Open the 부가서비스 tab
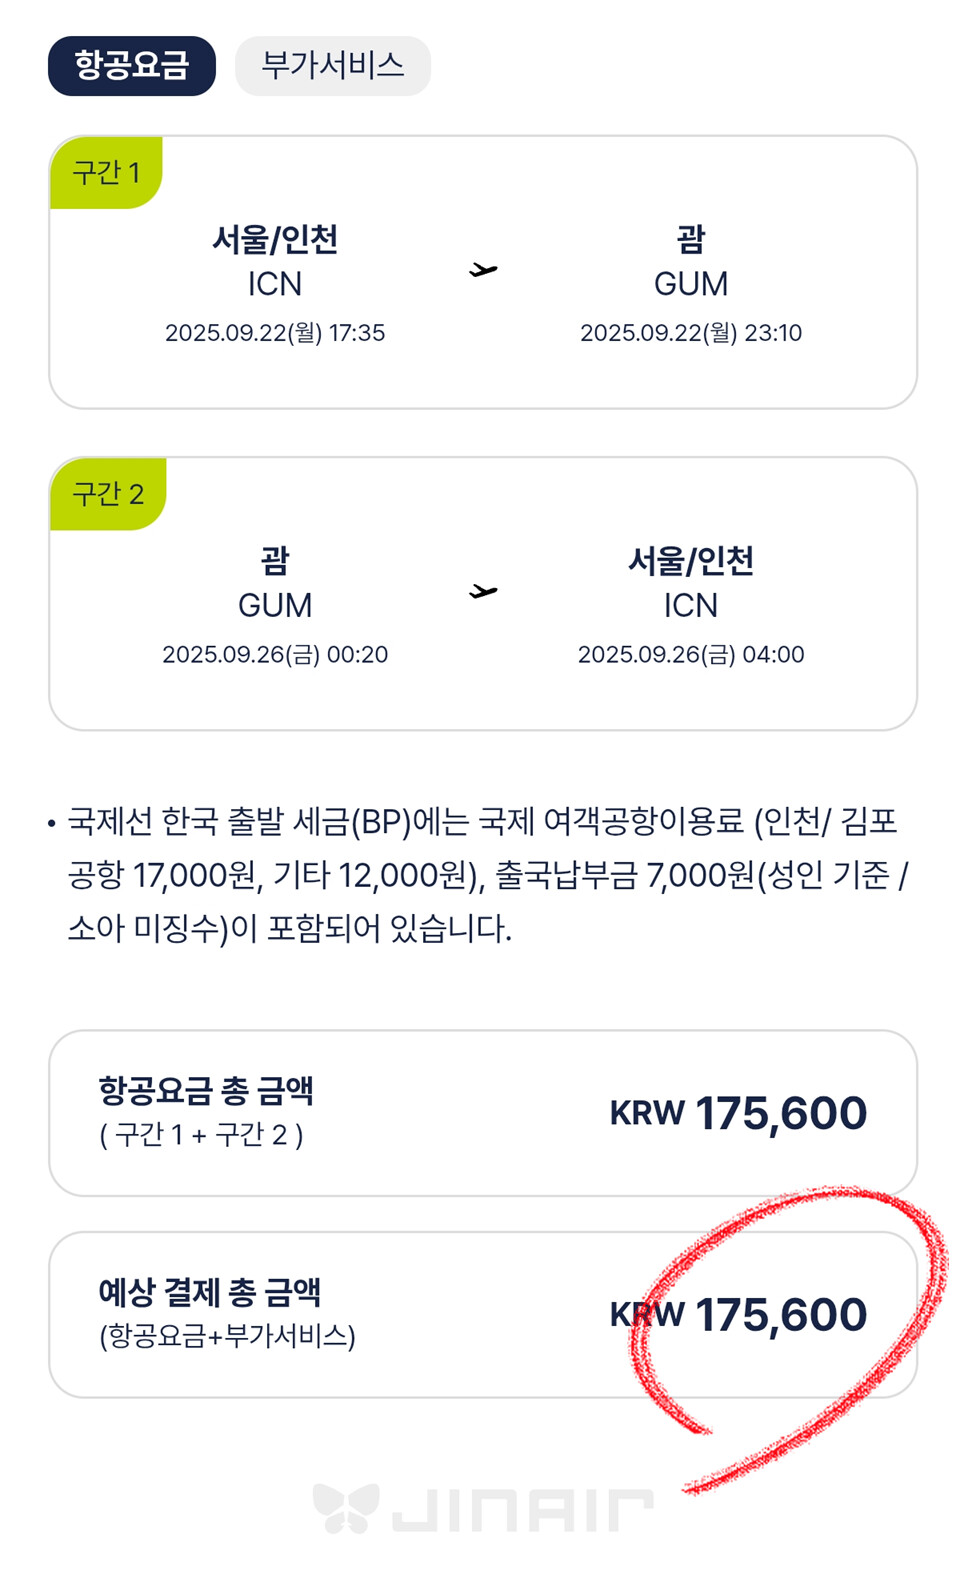 point(332,66)
